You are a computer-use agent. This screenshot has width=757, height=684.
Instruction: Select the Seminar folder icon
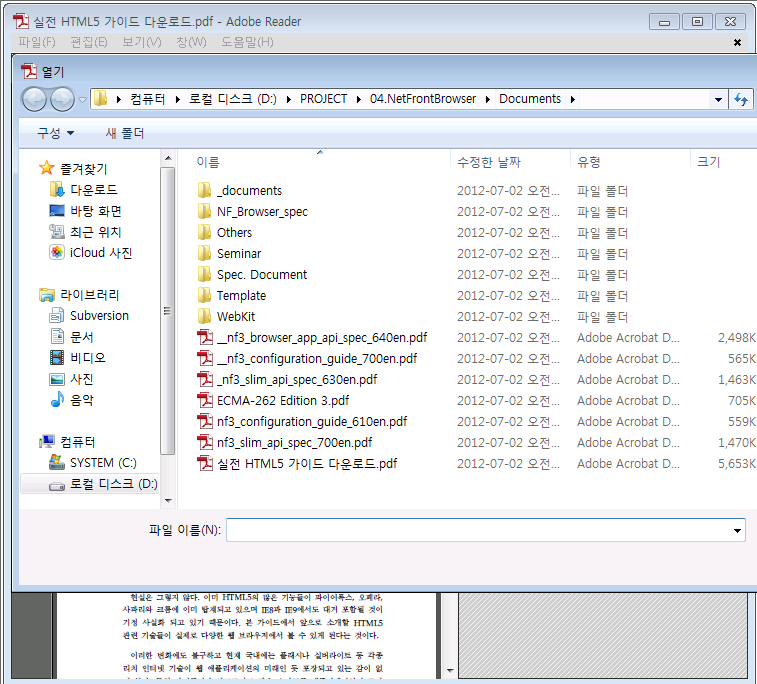(204, 253)
